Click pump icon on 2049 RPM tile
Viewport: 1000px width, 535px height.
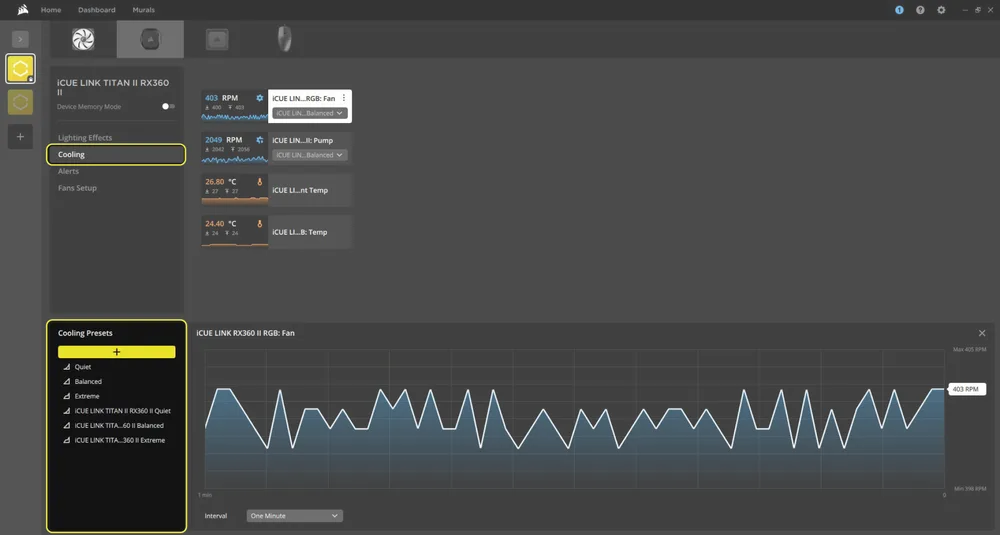click(260, 140)
